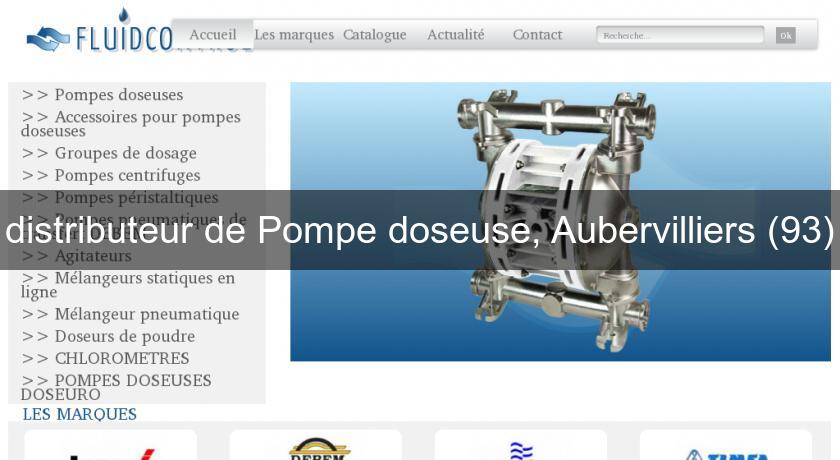Viewport: 840px width, 460px height.
Task: View the Doseurs de poudre category
Action: click(x=124, y=336)
